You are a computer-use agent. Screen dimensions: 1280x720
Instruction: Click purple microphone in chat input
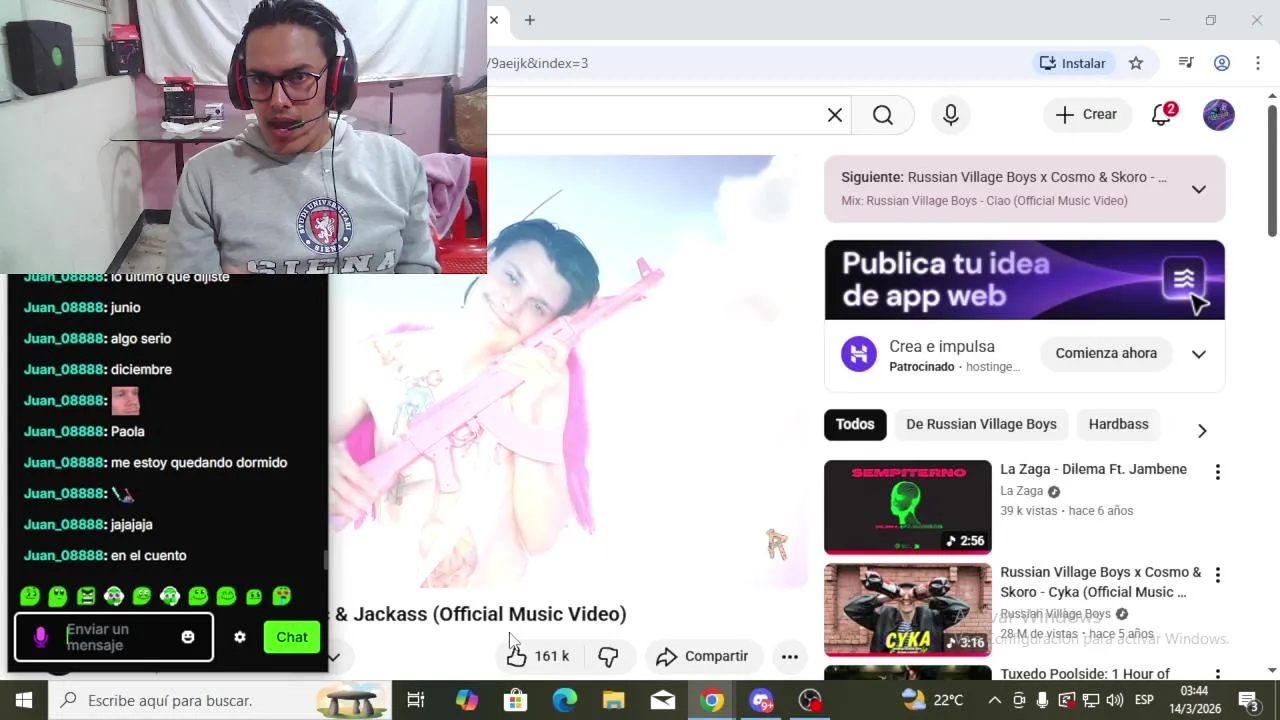pos(41,637)
